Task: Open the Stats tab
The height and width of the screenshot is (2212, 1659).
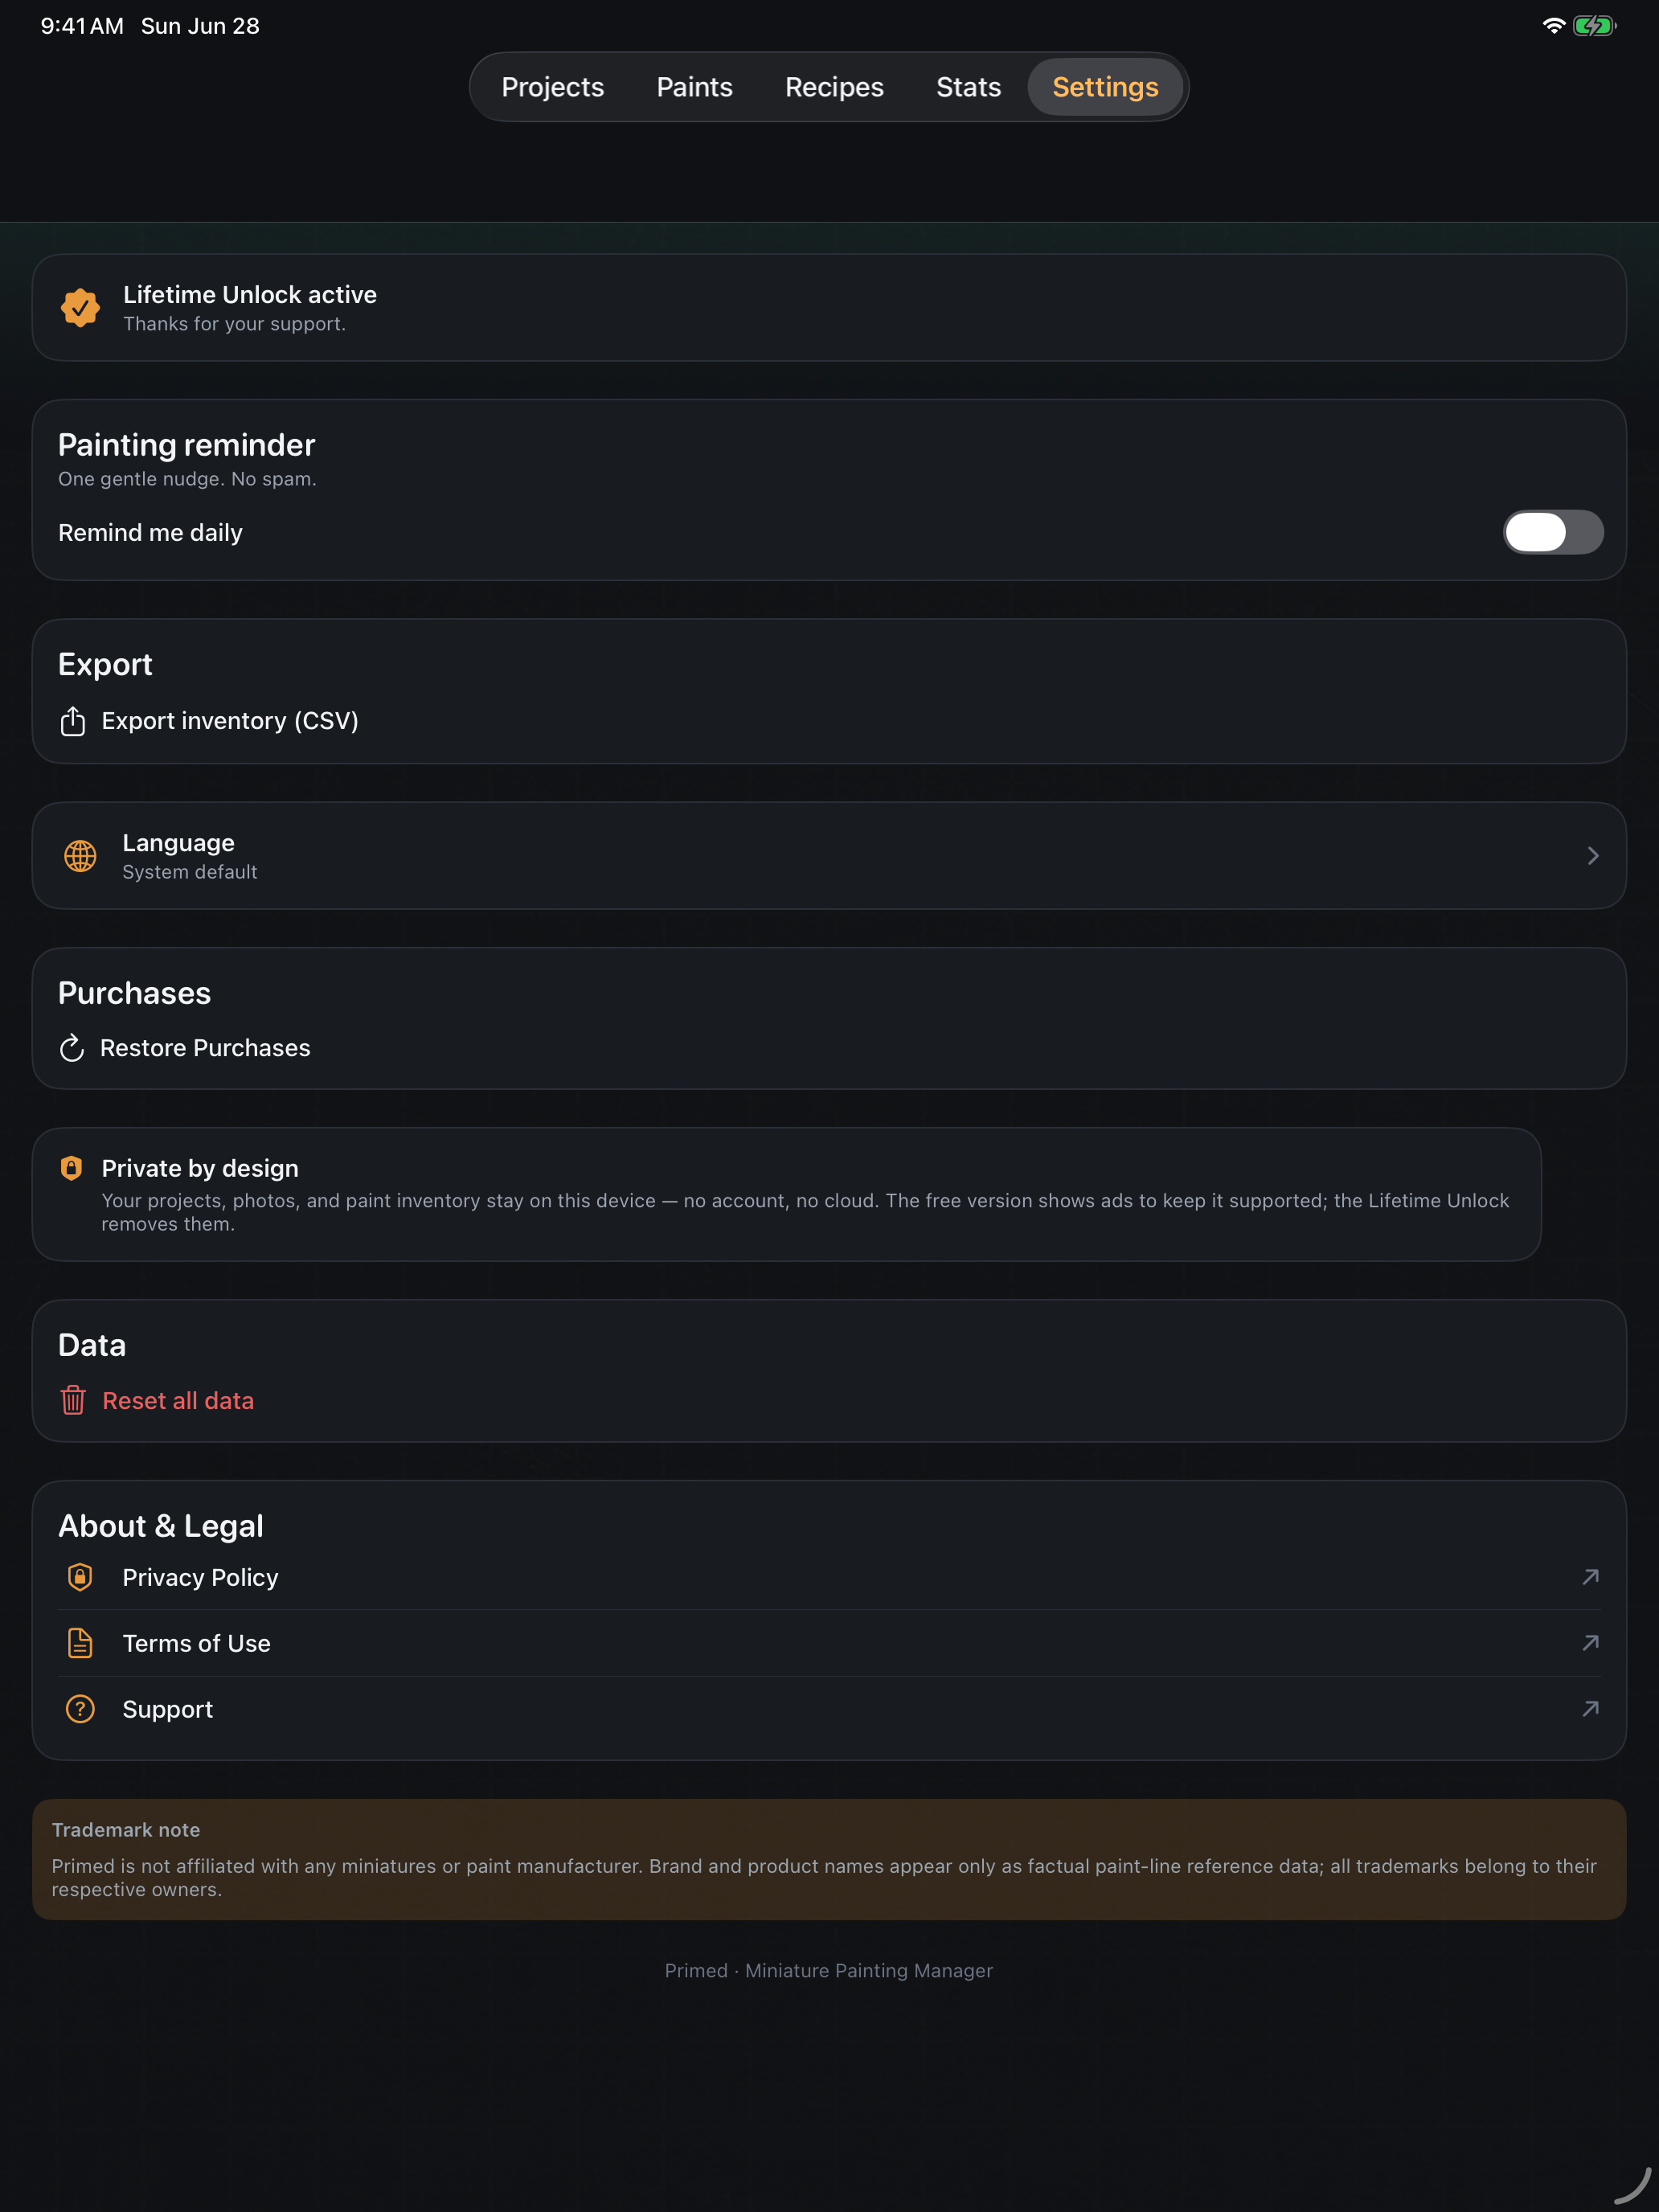Action: coord(968,87)
